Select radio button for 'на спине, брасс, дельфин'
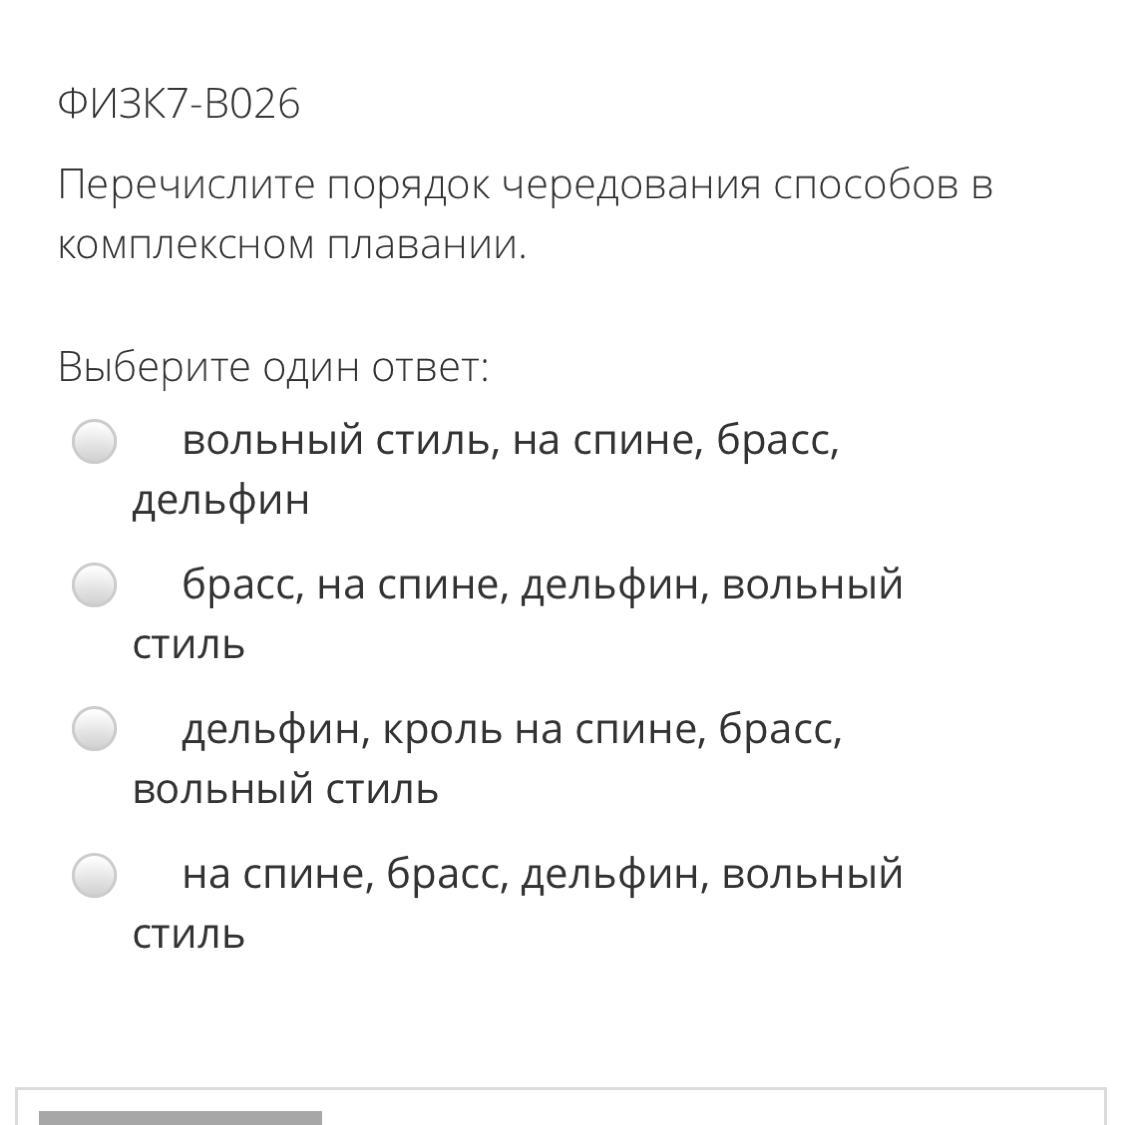The width and height of the screenshot is (1122, 1125). pos(94,875)
